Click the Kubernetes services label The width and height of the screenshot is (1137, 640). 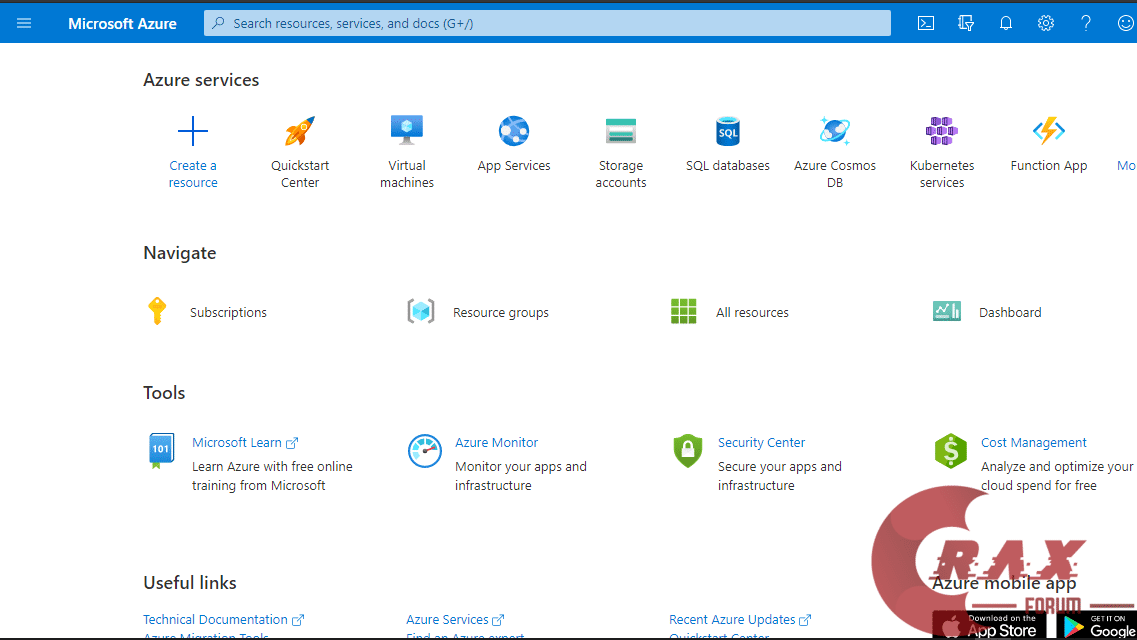[942, 174]
